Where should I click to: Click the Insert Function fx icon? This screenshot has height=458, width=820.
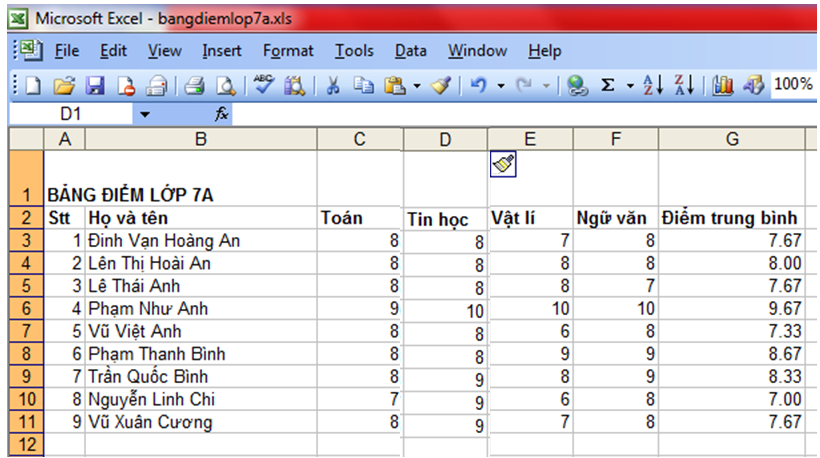coord(222,113)
